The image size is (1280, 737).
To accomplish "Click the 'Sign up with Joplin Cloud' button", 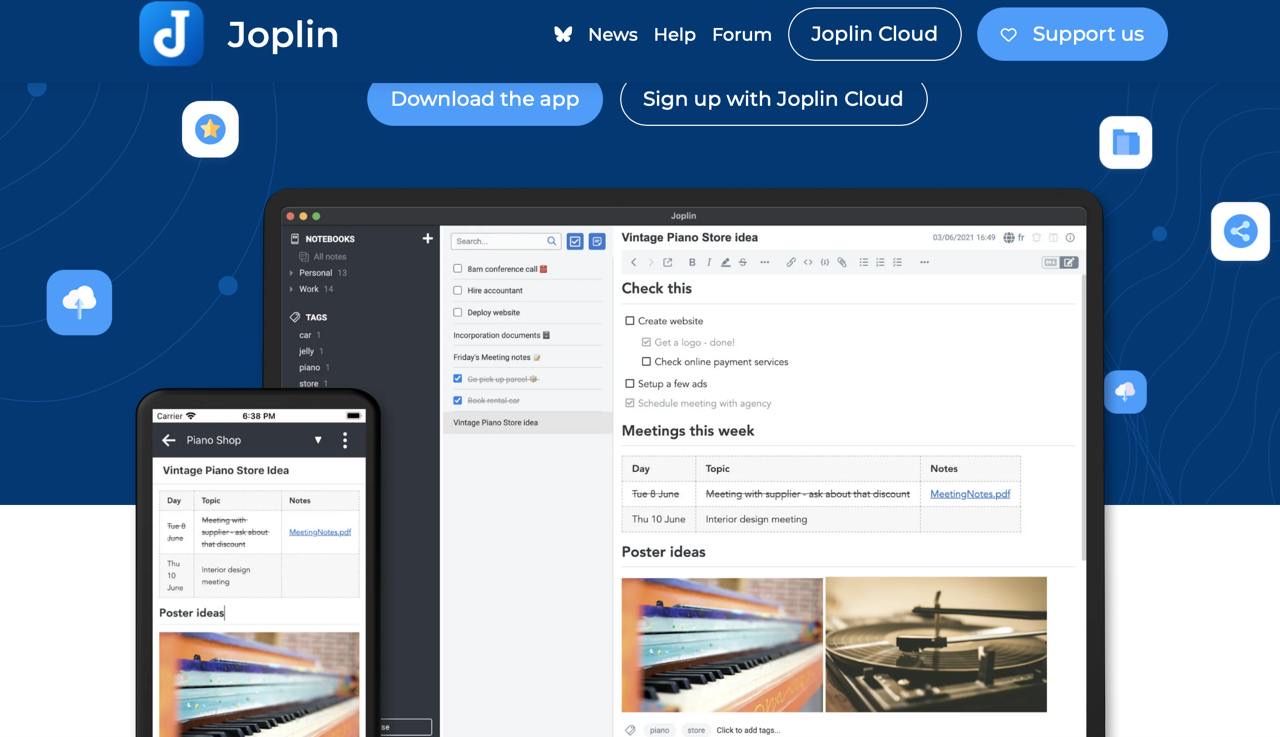I will pyautogui.click(x=773, y=99).
